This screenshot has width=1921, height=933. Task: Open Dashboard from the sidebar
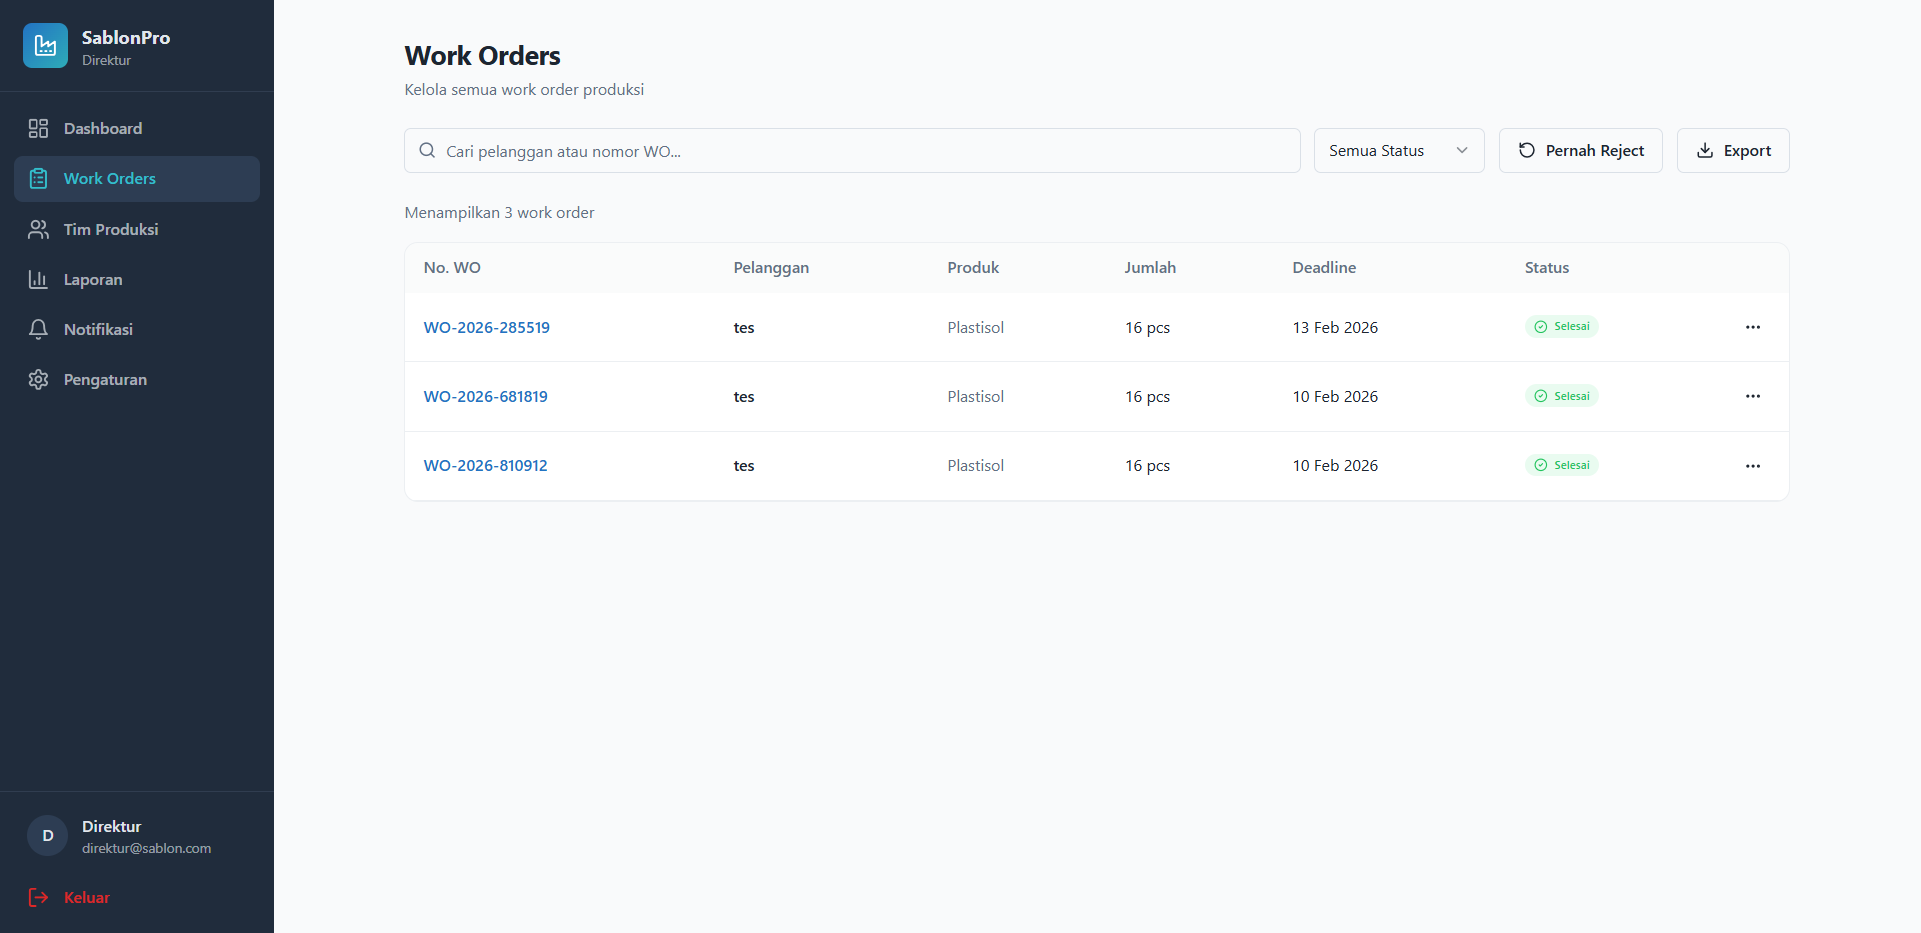click(x=137, y=128)
